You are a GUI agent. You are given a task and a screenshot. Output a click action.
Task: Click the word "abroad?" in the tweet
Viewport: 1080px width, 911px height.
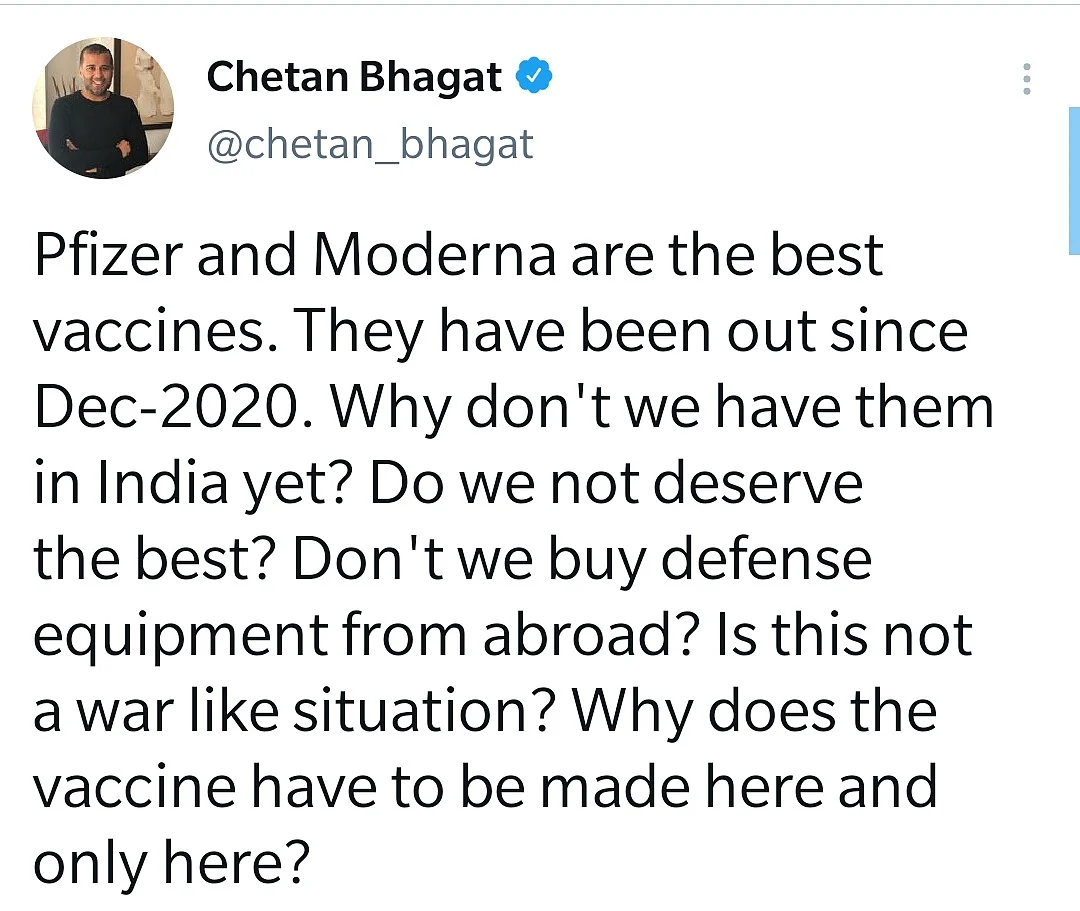592,634
